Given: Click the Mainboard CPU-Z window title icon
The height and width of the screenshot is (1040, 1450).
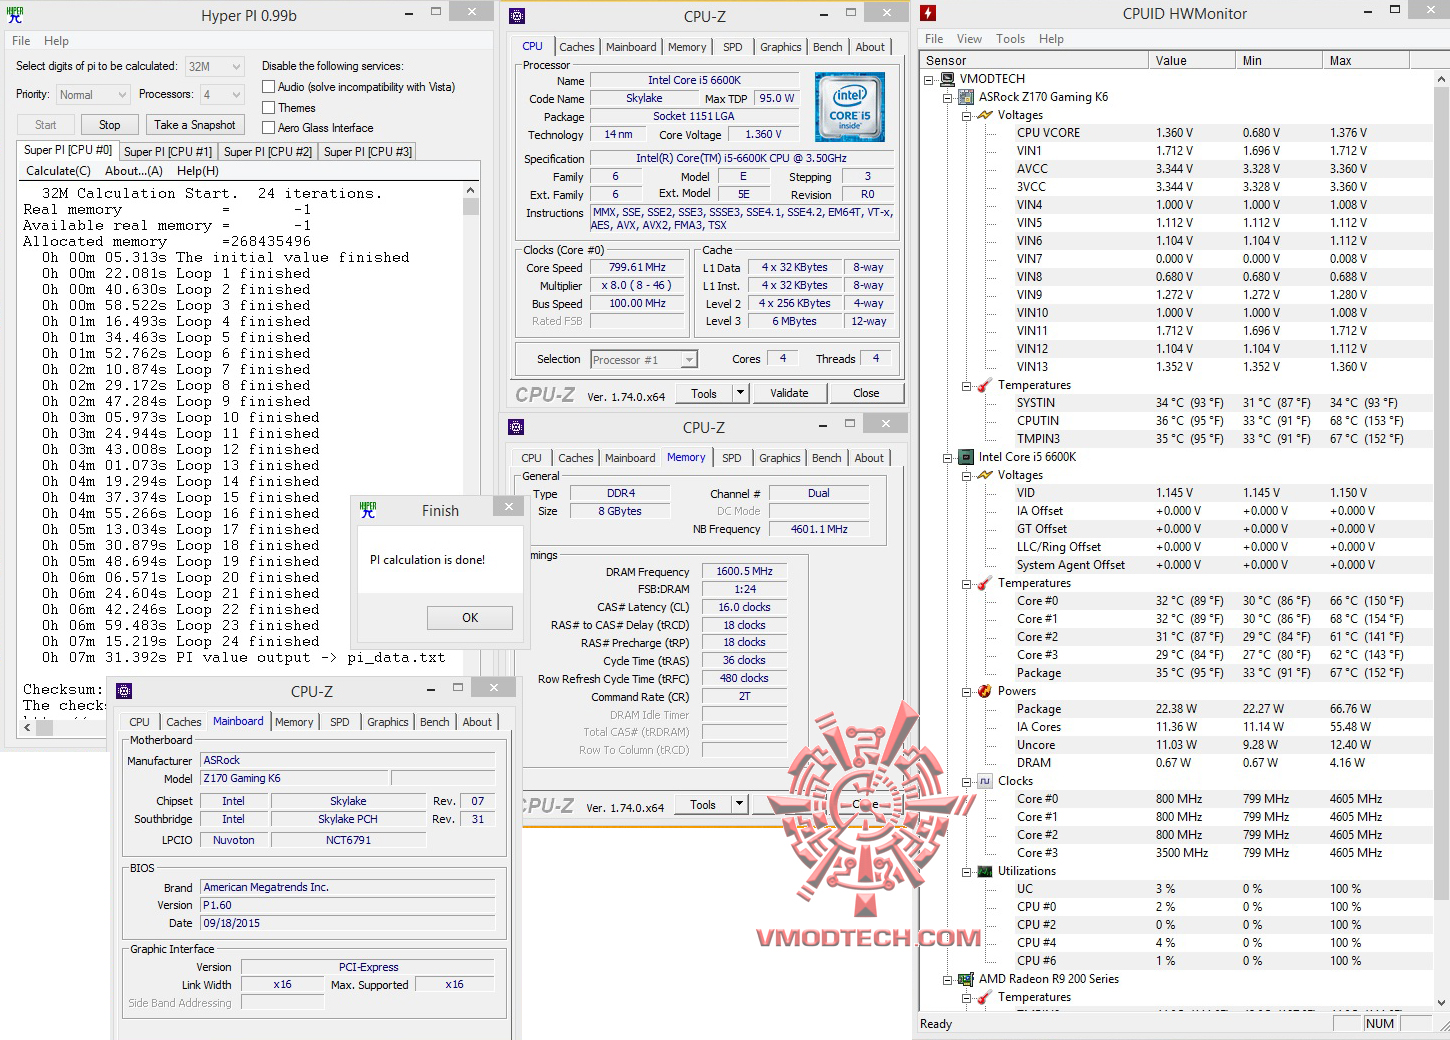Looking at the screenshot, I should [124, 691].
